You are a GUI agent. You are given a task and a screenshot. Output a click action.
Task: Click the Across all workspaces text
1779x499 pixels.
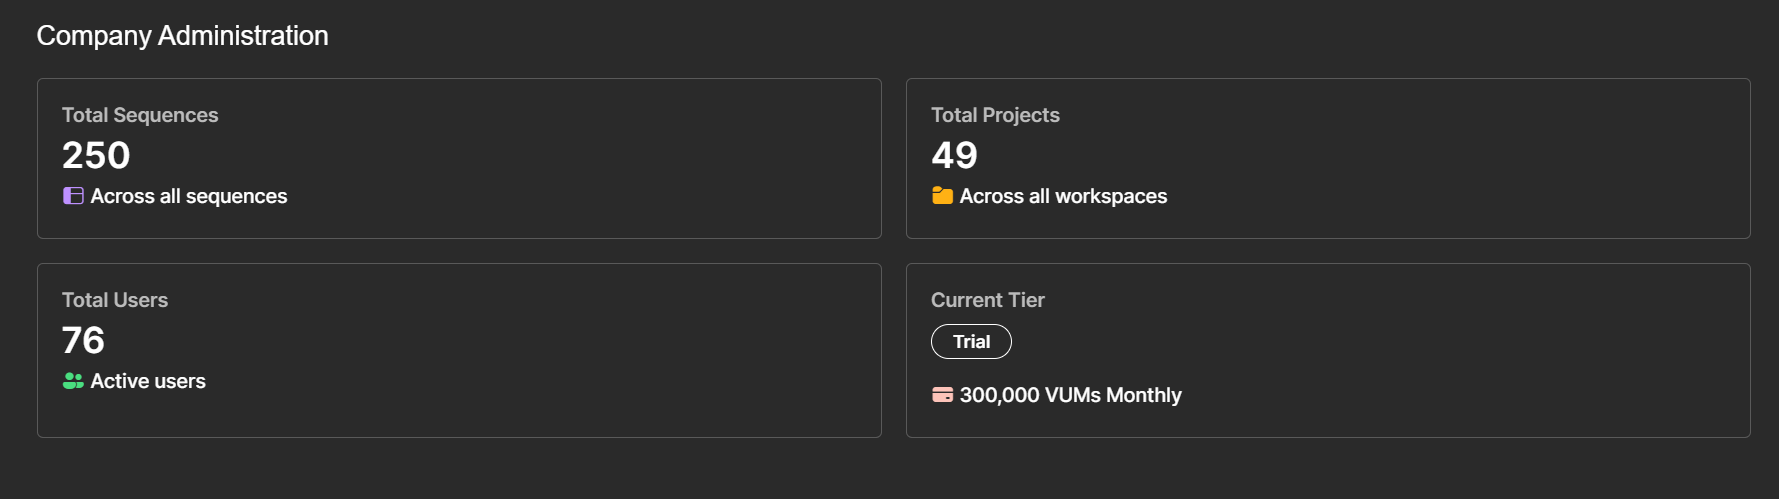1063,196
